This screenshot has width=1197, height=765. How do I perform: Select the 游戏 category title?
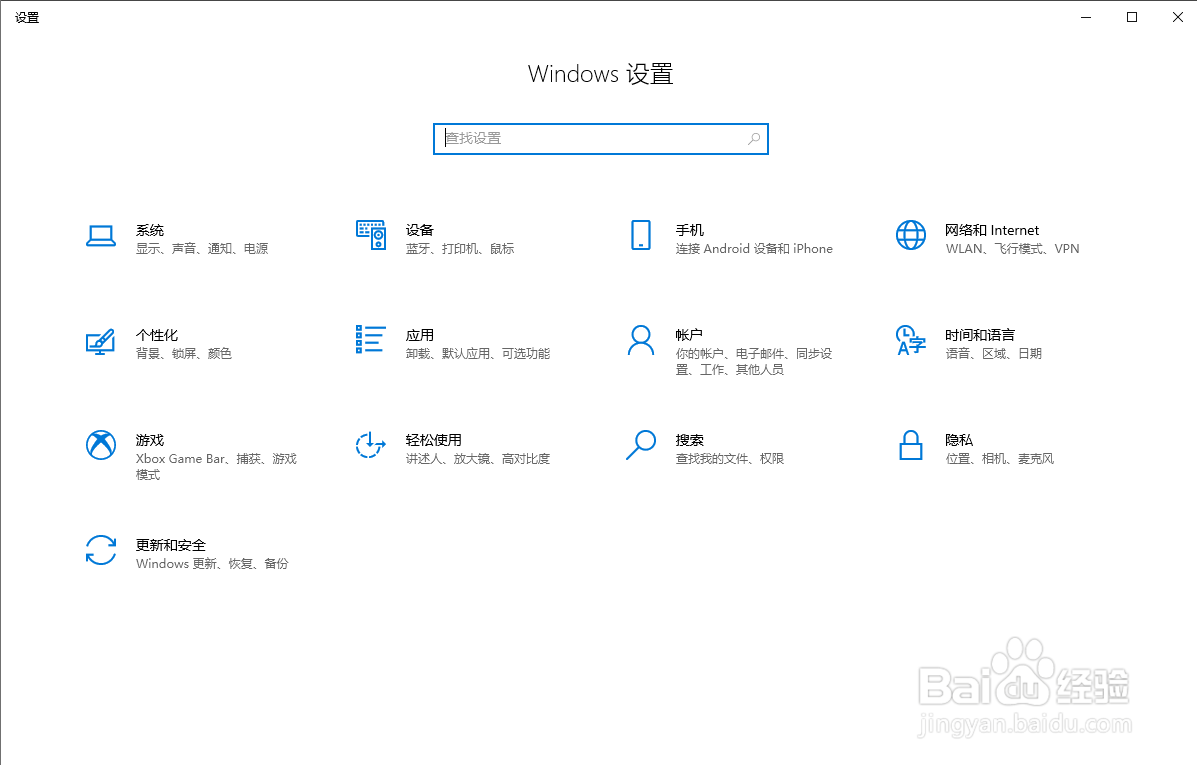150,440
